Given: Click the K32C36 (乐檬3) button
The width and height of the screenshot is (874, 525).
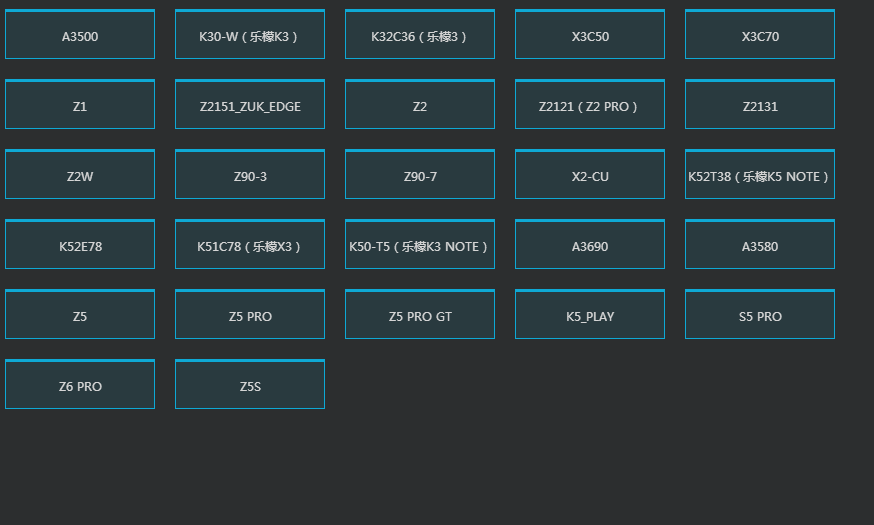Looking at the screenshot, I should [420, 35].
